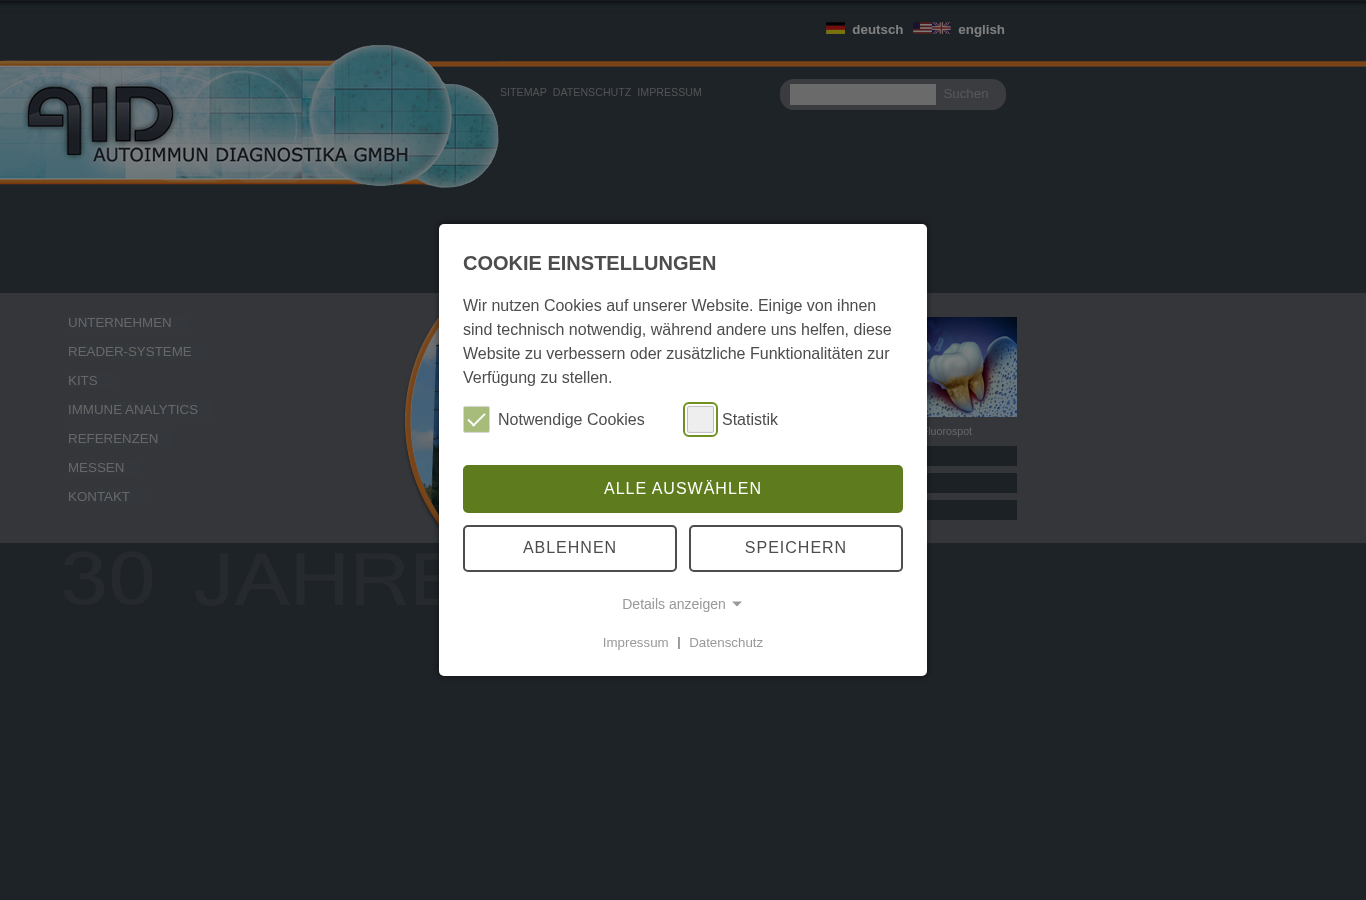Screen dimensions: 1366x900
Task: Save cookie settings with SPEICHERN
Action: click(x=796, y=548)
